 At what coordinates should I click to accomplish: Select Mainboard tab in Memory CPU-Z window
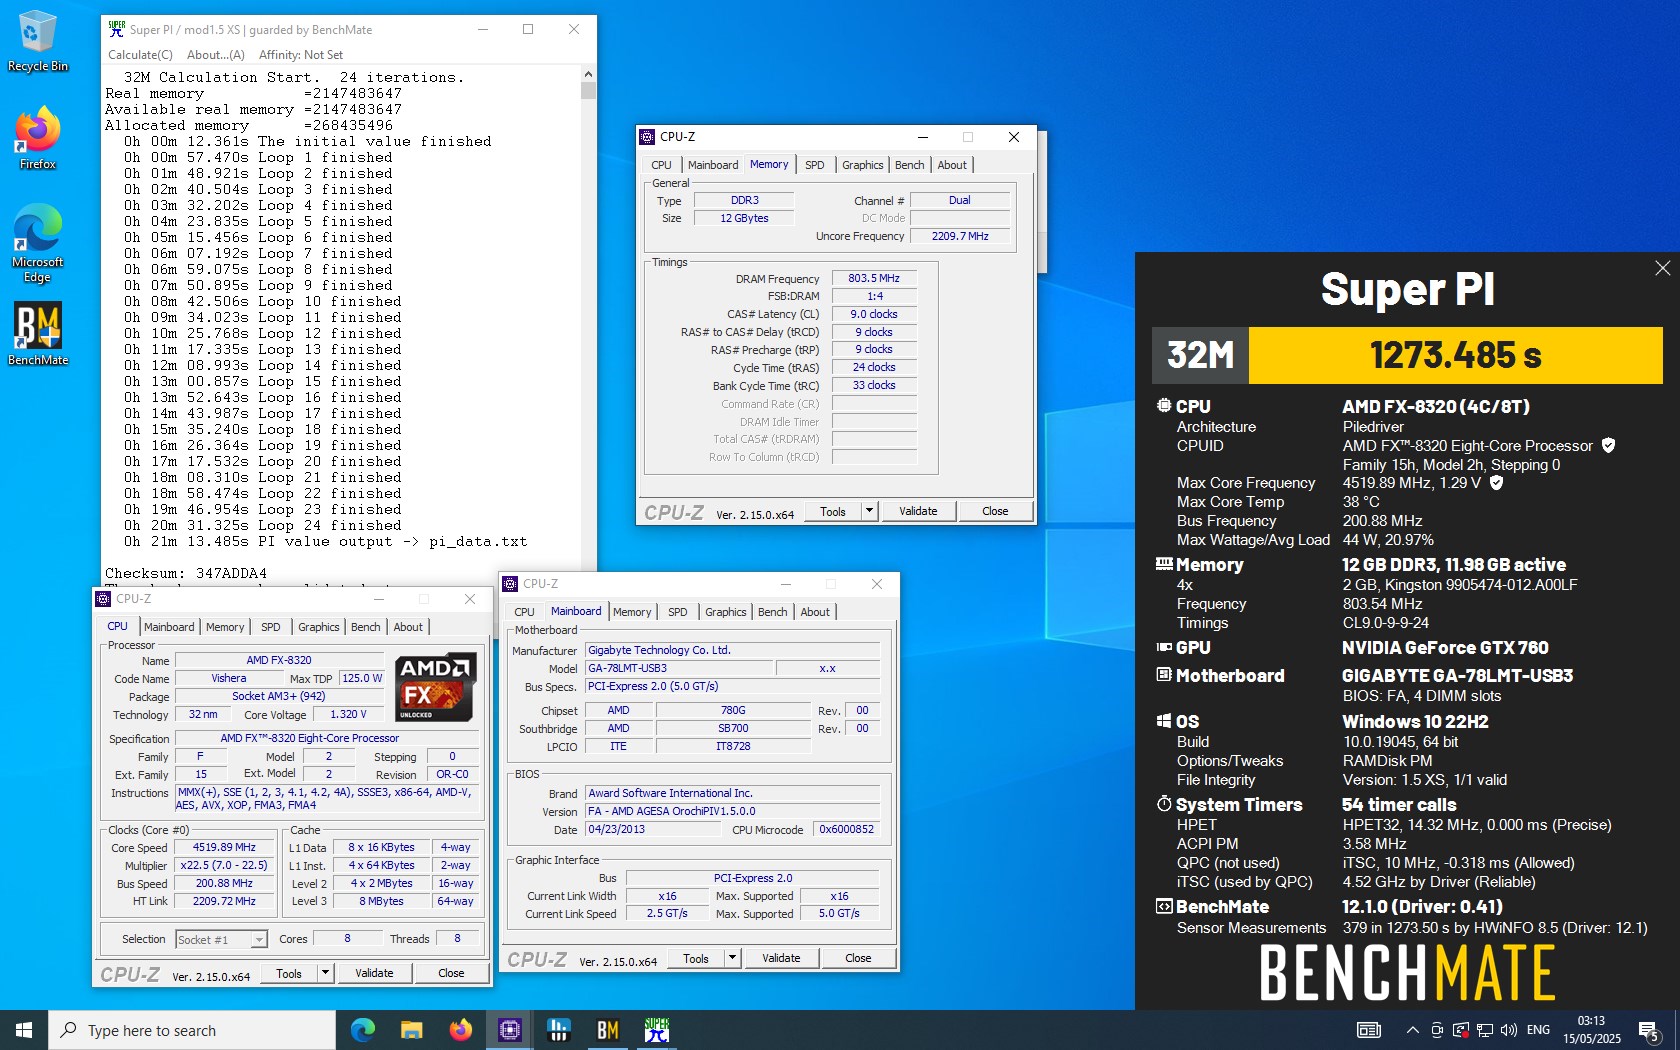(713, 165)
